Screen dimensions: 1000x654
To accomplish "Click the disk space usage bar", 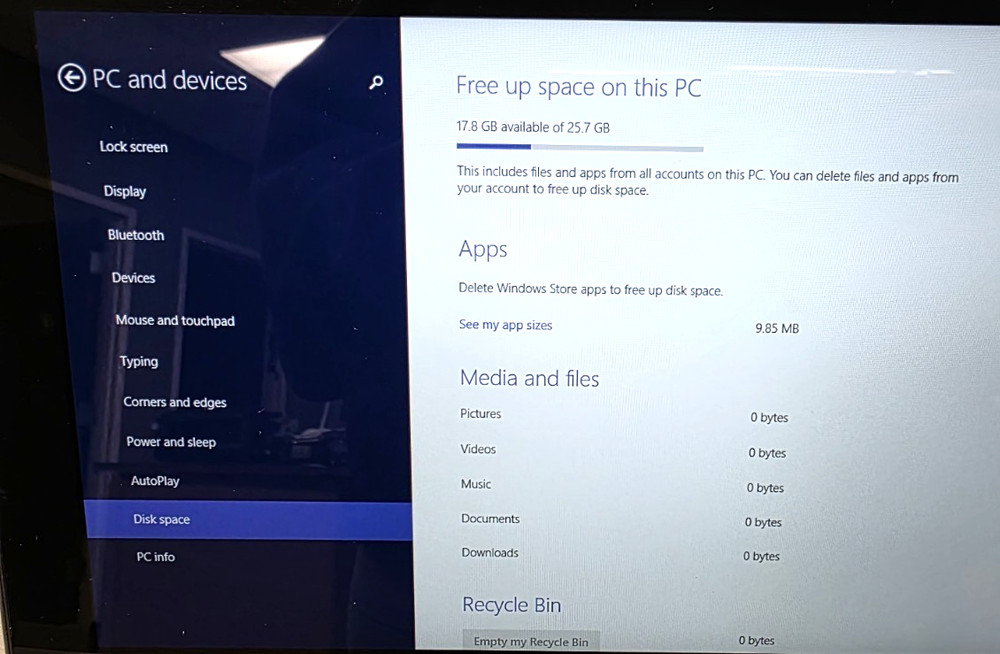I will click(x=580, y=146).
